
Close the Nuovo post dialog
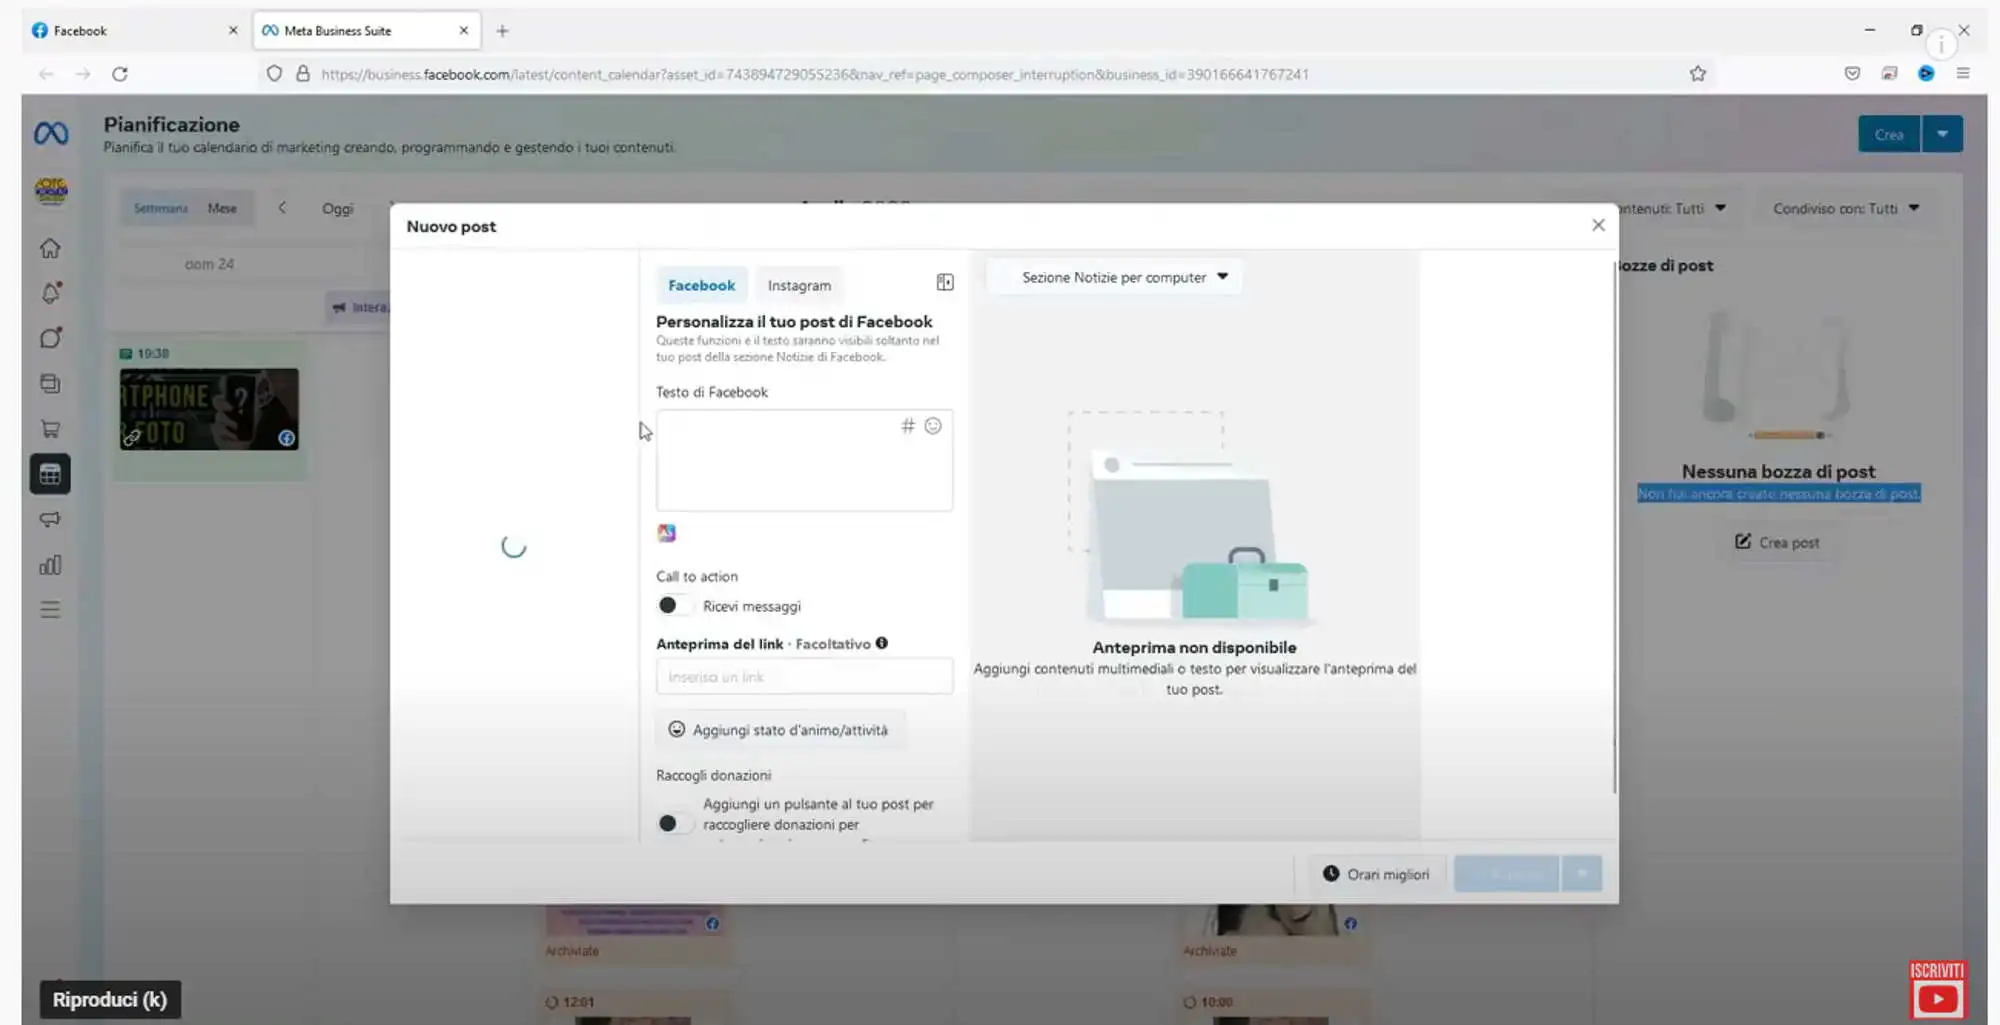[x=1598, y=225]
